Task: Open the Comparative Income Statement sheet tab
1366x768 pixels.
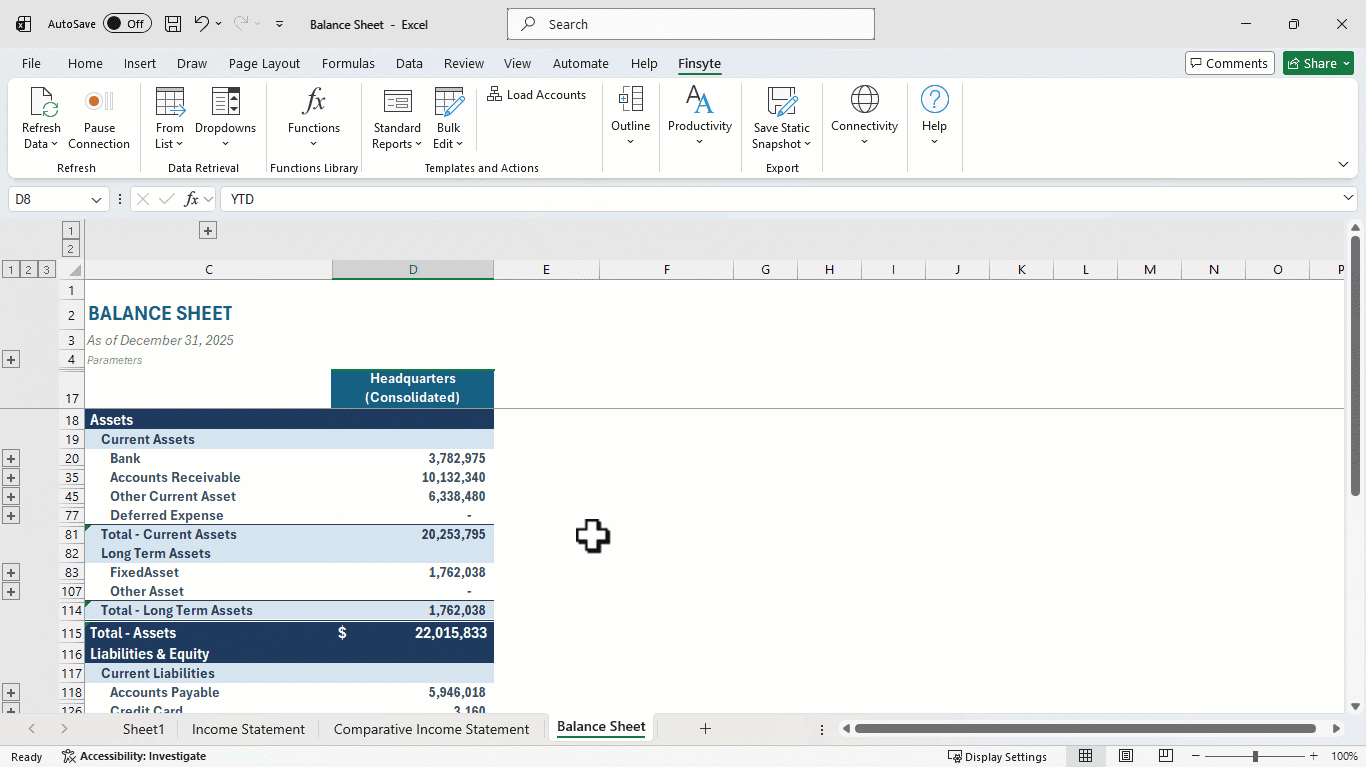Action: point(431,729)
